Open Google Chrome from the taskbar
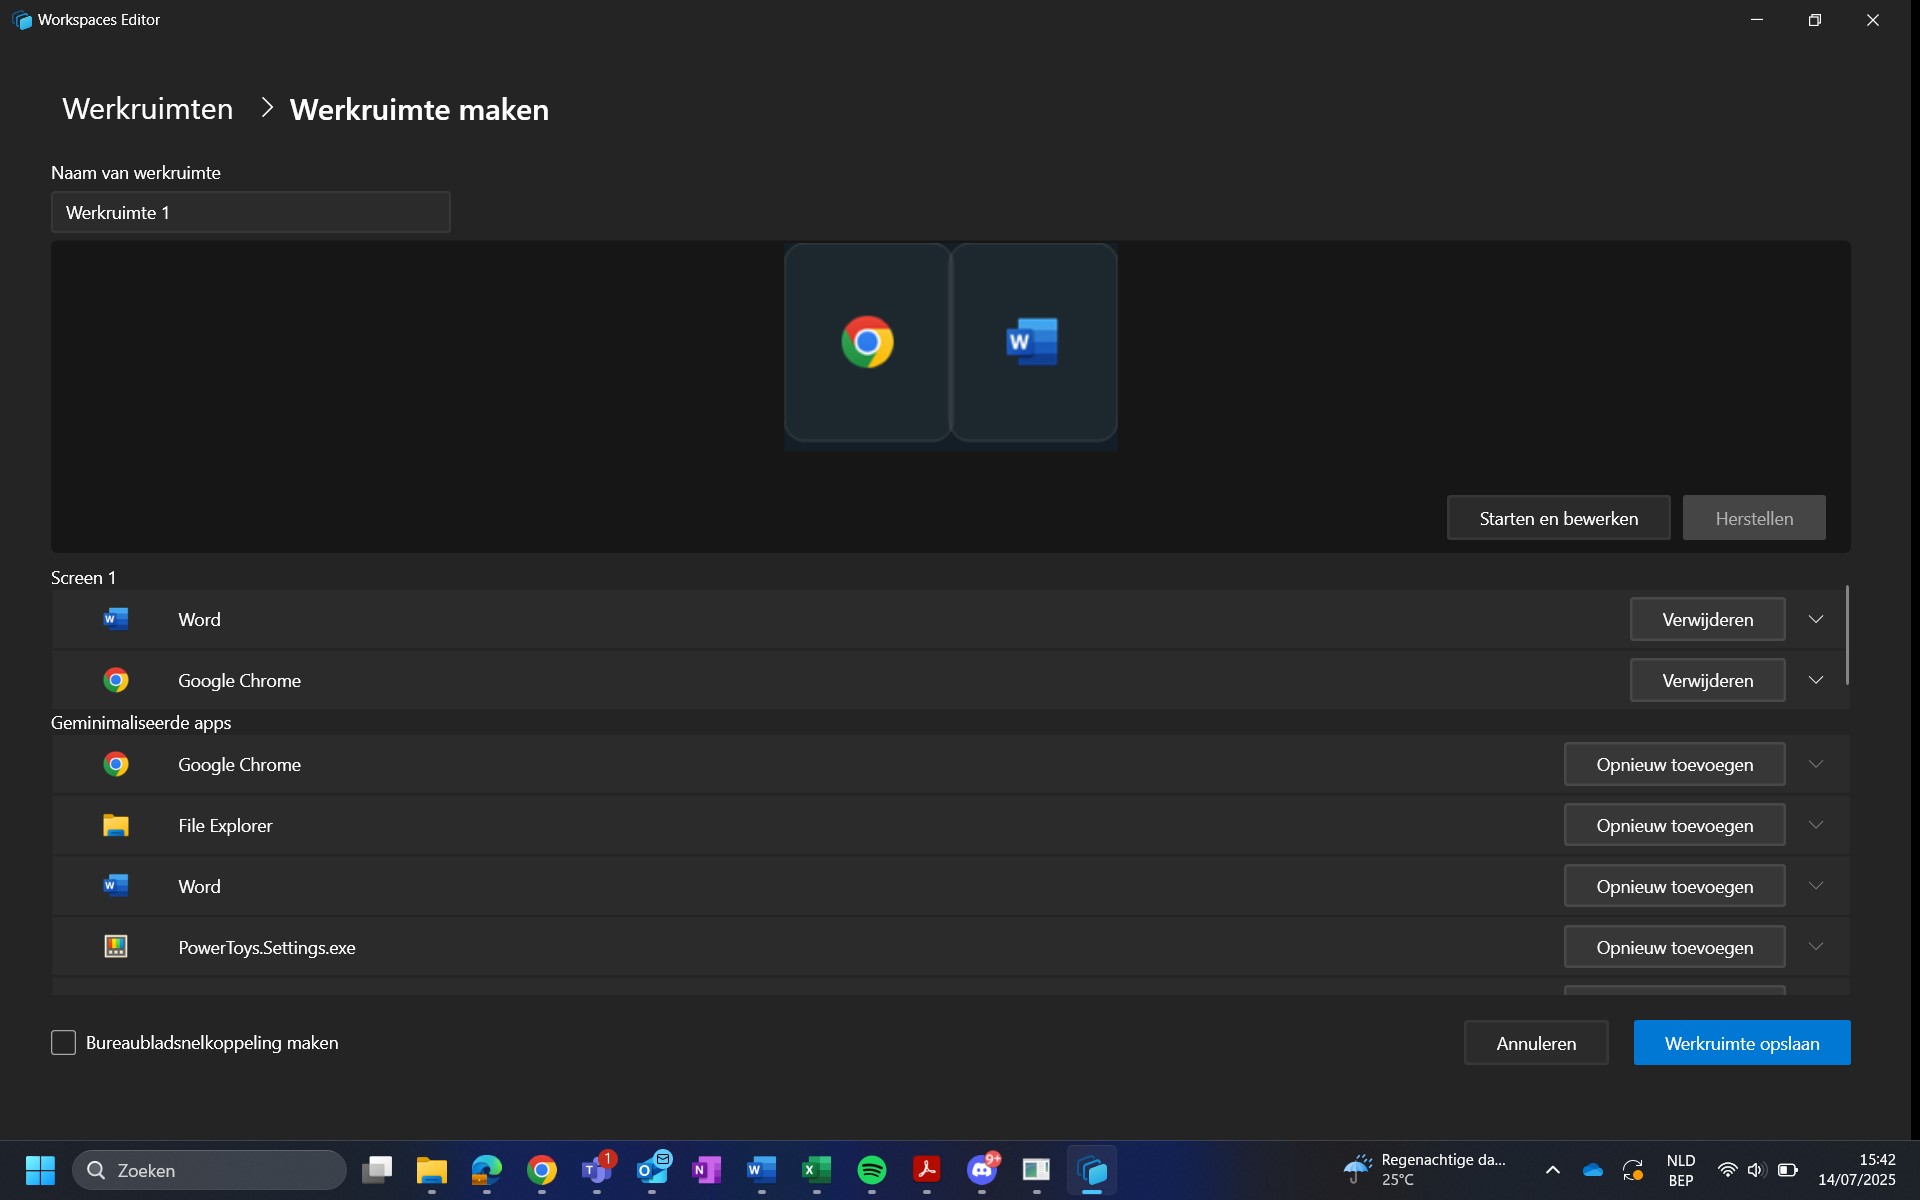This screenshot has width=1920, height=1200. pyautogui.click(x=542, y=1170)
